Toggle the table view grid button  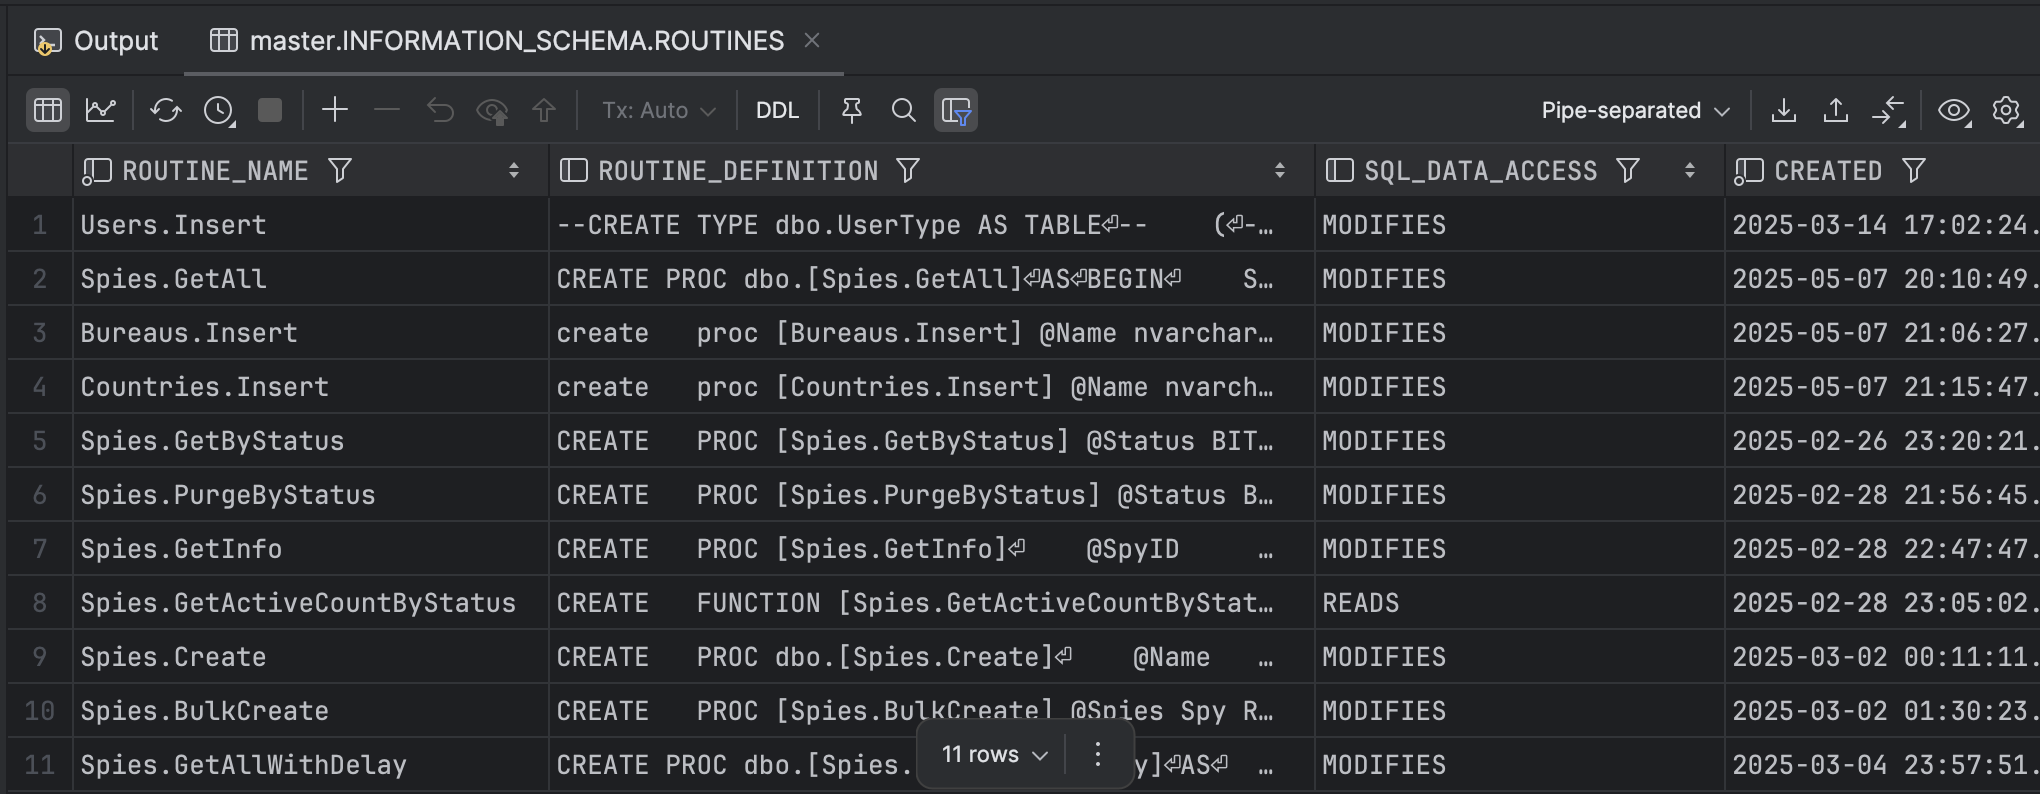coord(47,110)
